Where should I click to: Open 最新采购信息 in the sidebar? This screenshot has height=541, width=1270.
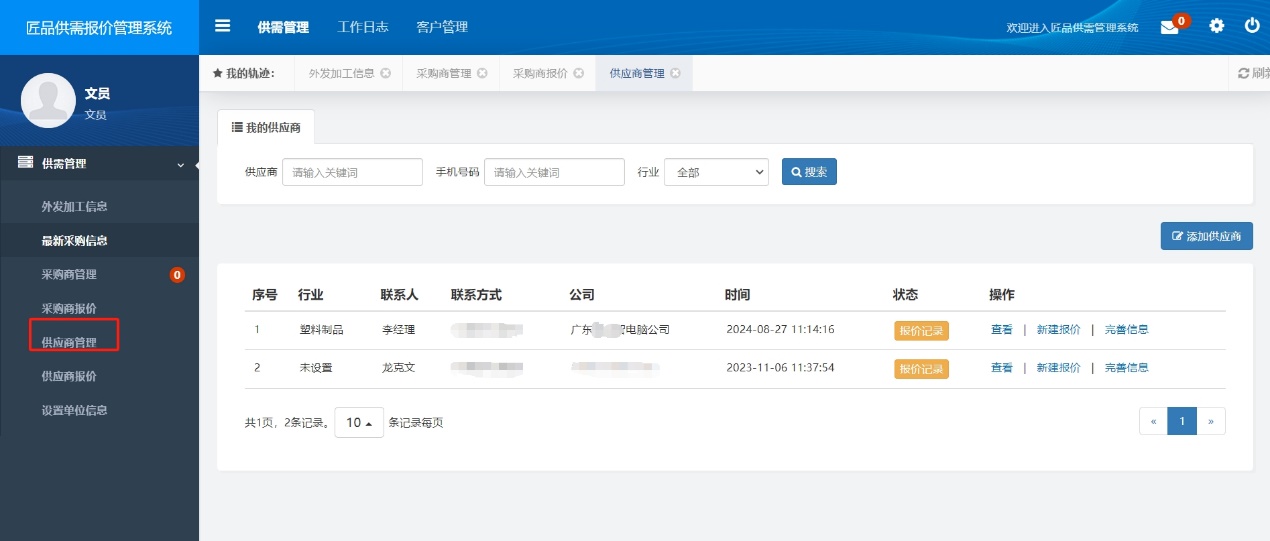point(74,241)
